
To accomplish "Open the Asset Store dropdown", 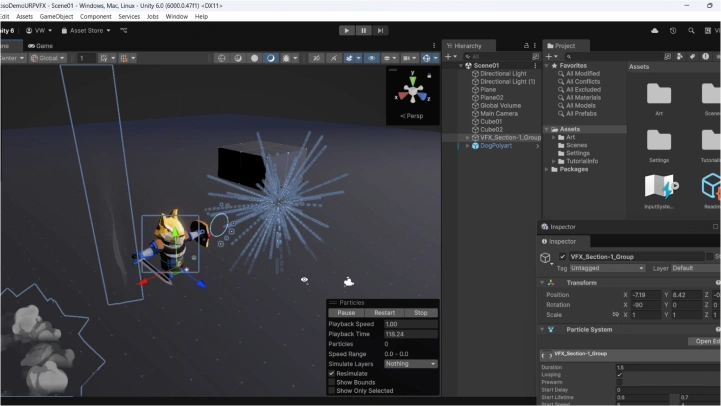I will pyautogui.click(x=86, y=30).
